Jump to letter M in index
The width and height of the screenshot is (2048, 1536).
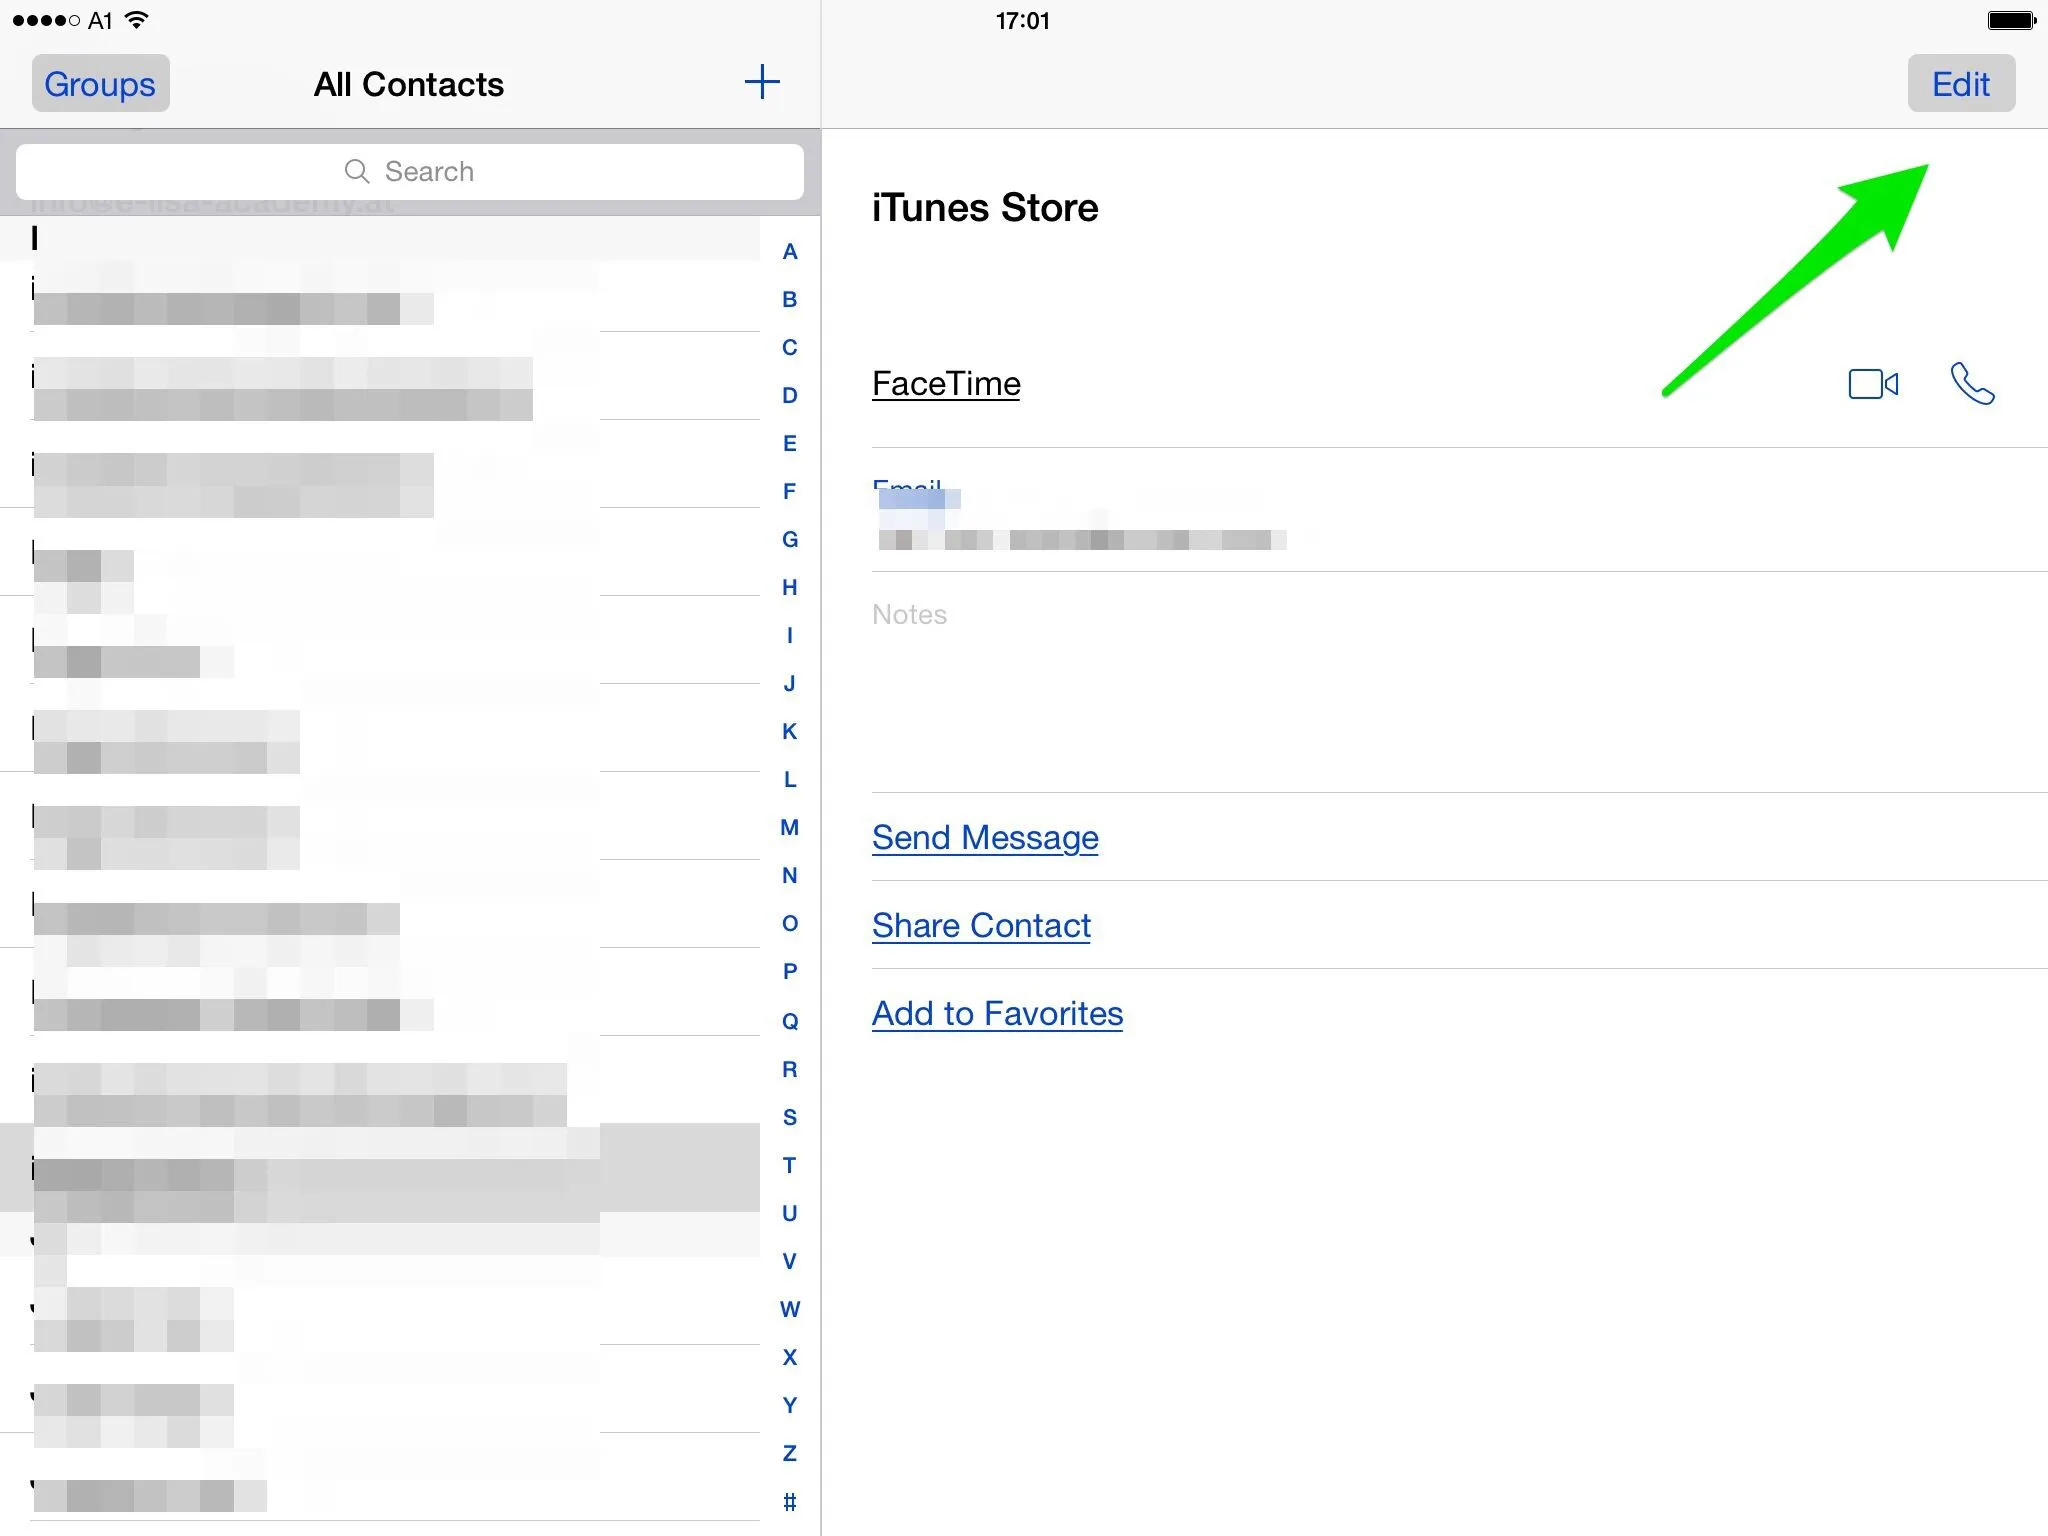[790, 827]
